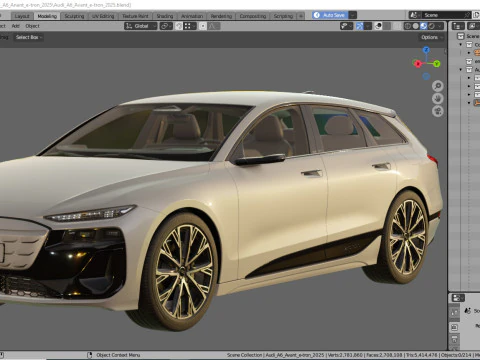Switch to material preview shading
This screenshot has width=480, height=360.
pyautogui.click(x=423, y=26)
